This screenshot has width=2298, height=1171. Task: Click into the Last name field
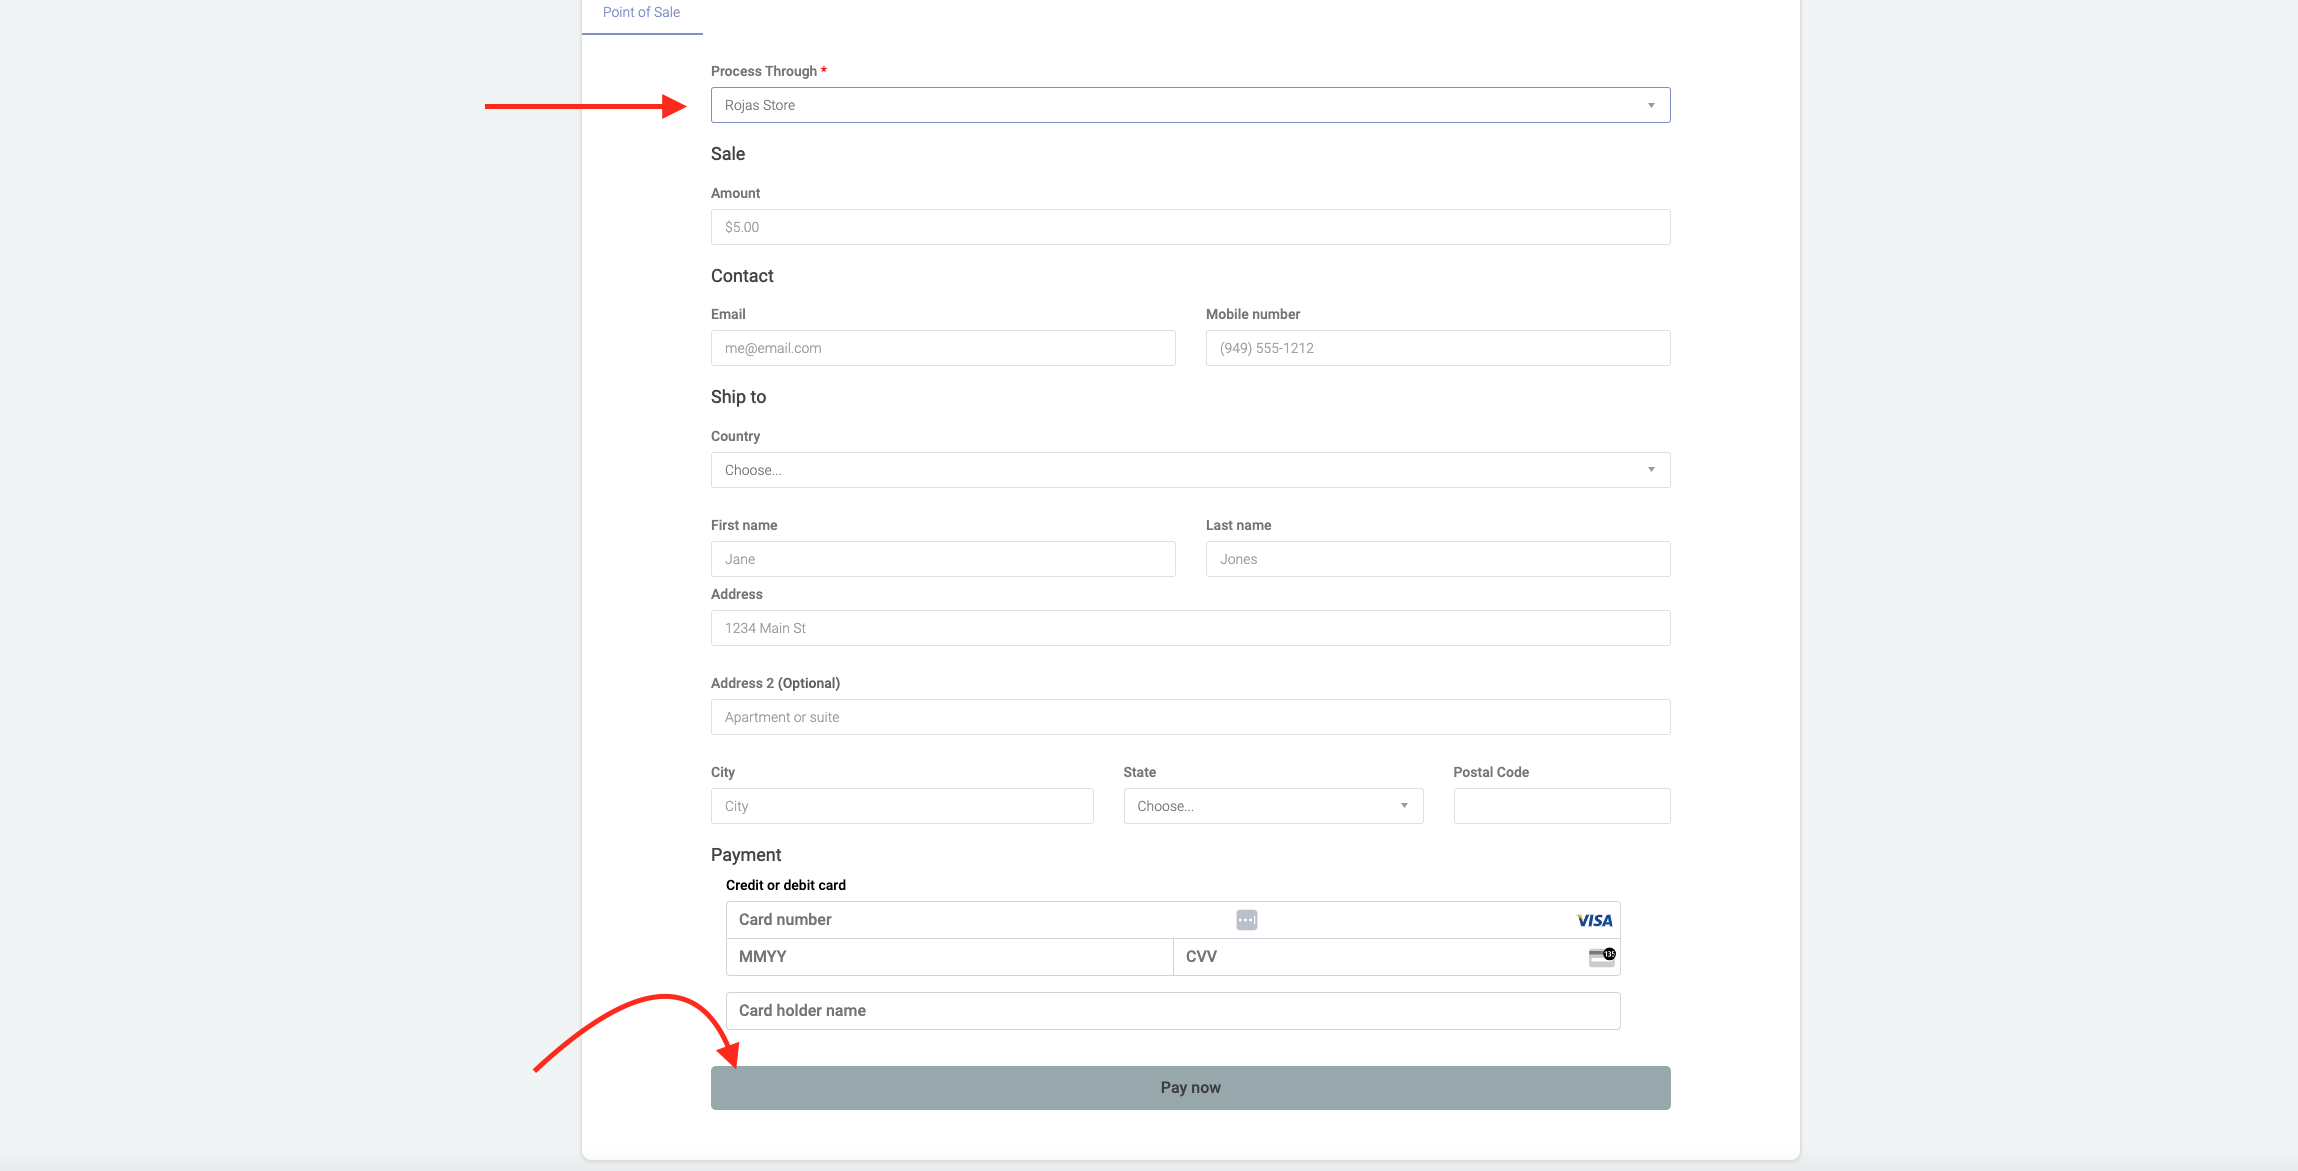click(x=1437, y=559)
